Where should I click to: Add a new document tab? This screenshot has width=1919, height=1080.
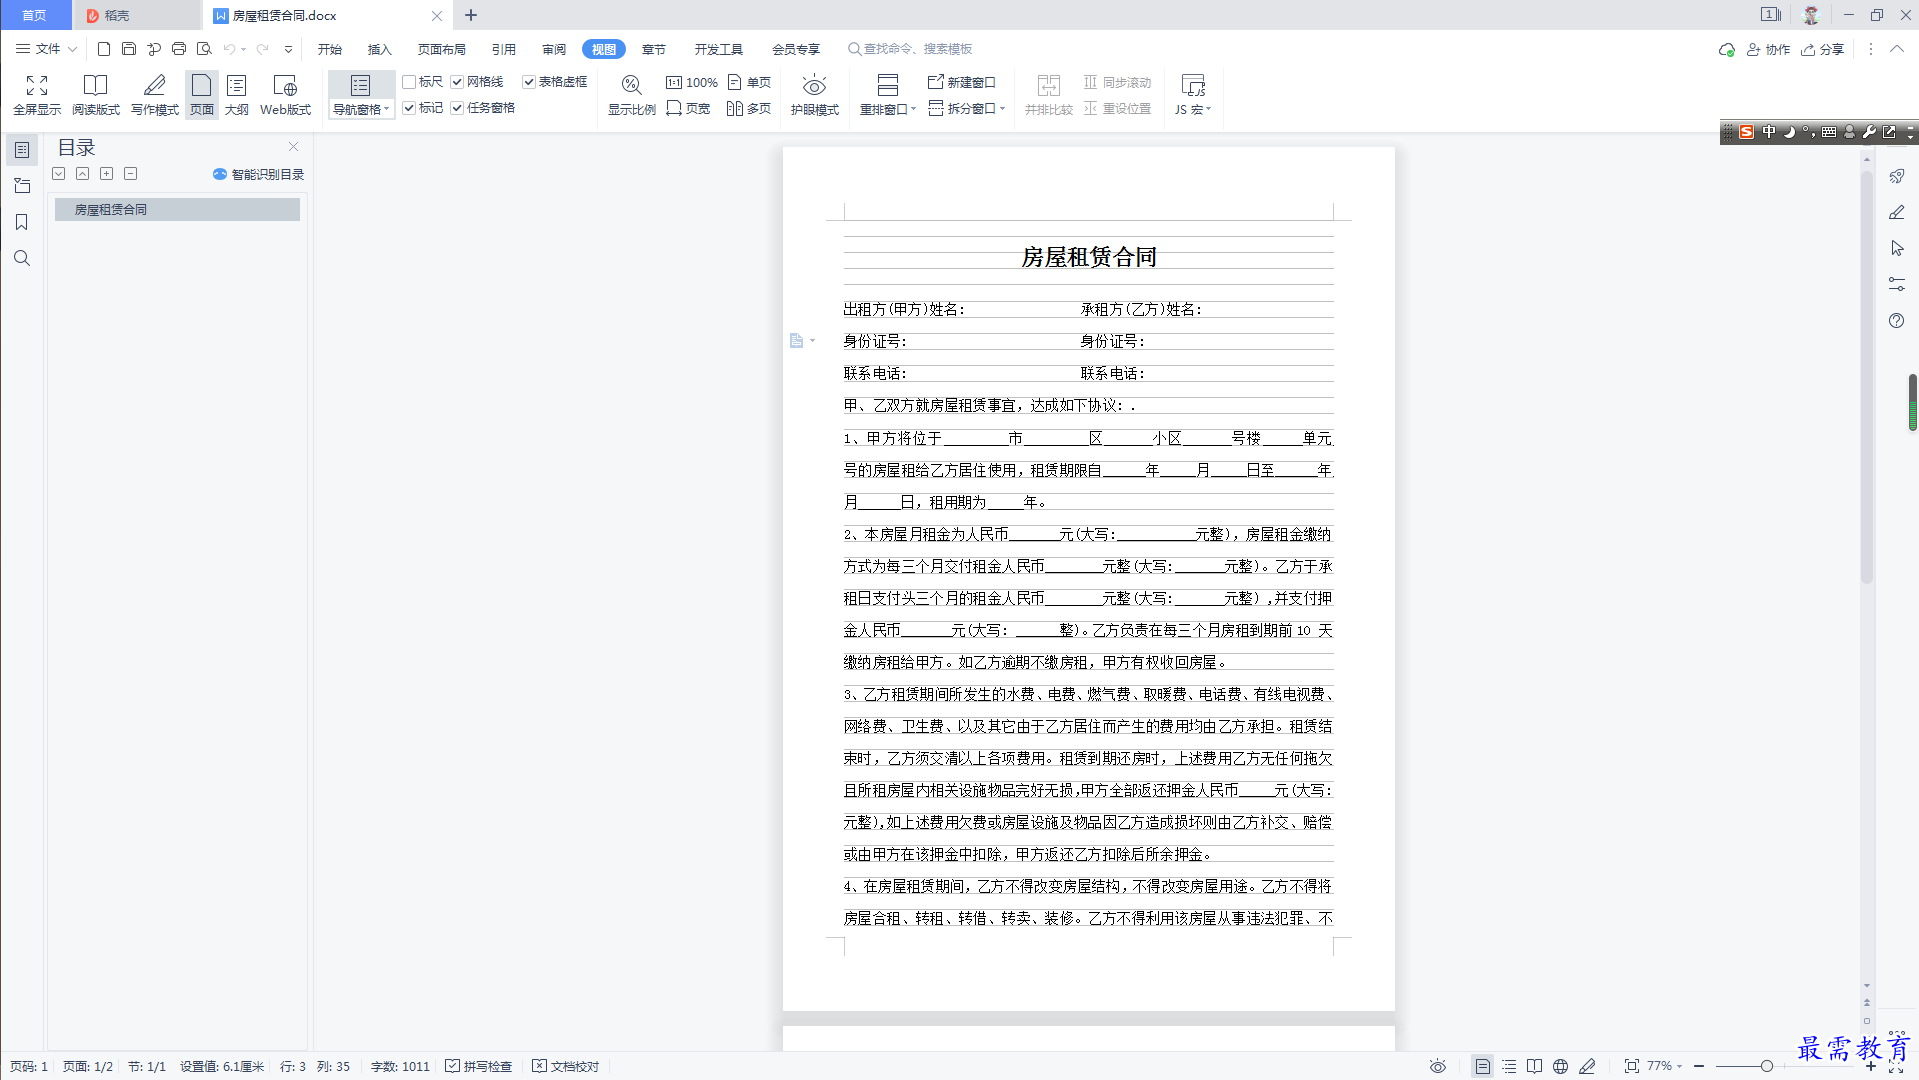pyautogui.click(x=471, y=15)
